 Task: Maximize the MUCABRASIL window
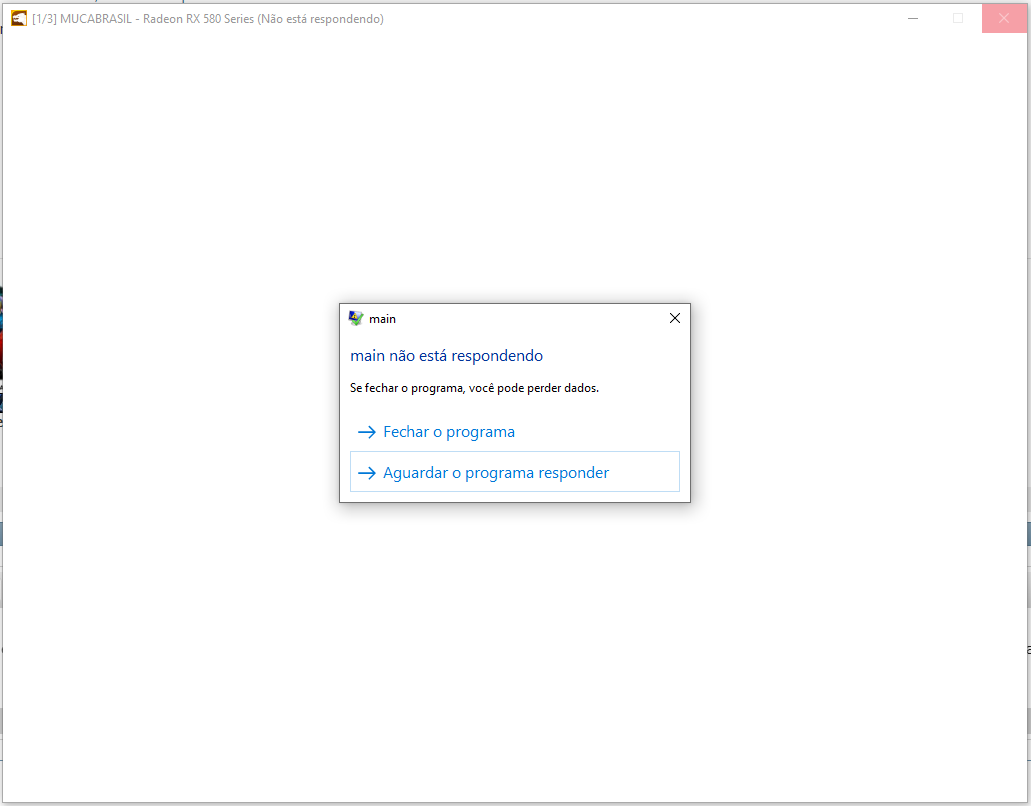click(x=958, y=18)
